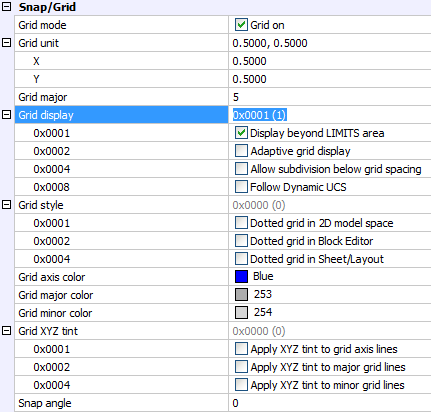Collapse the Grid XYZ tint group
Viewport: 431px width, 412px height.
[7, 331]
